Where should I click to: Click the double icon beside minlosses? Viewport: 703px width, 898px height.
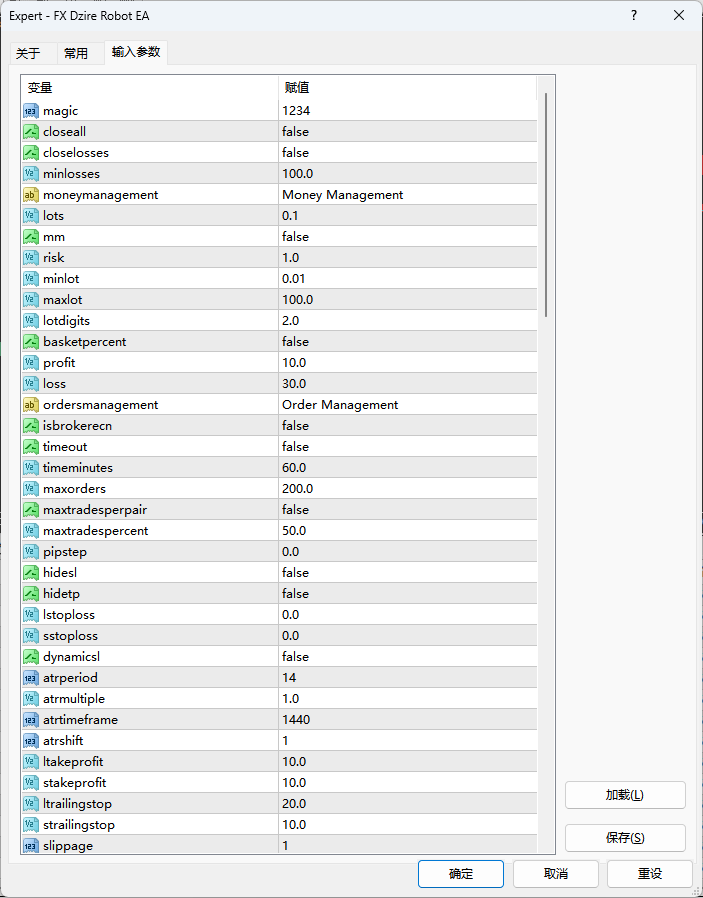pos(30,174)
